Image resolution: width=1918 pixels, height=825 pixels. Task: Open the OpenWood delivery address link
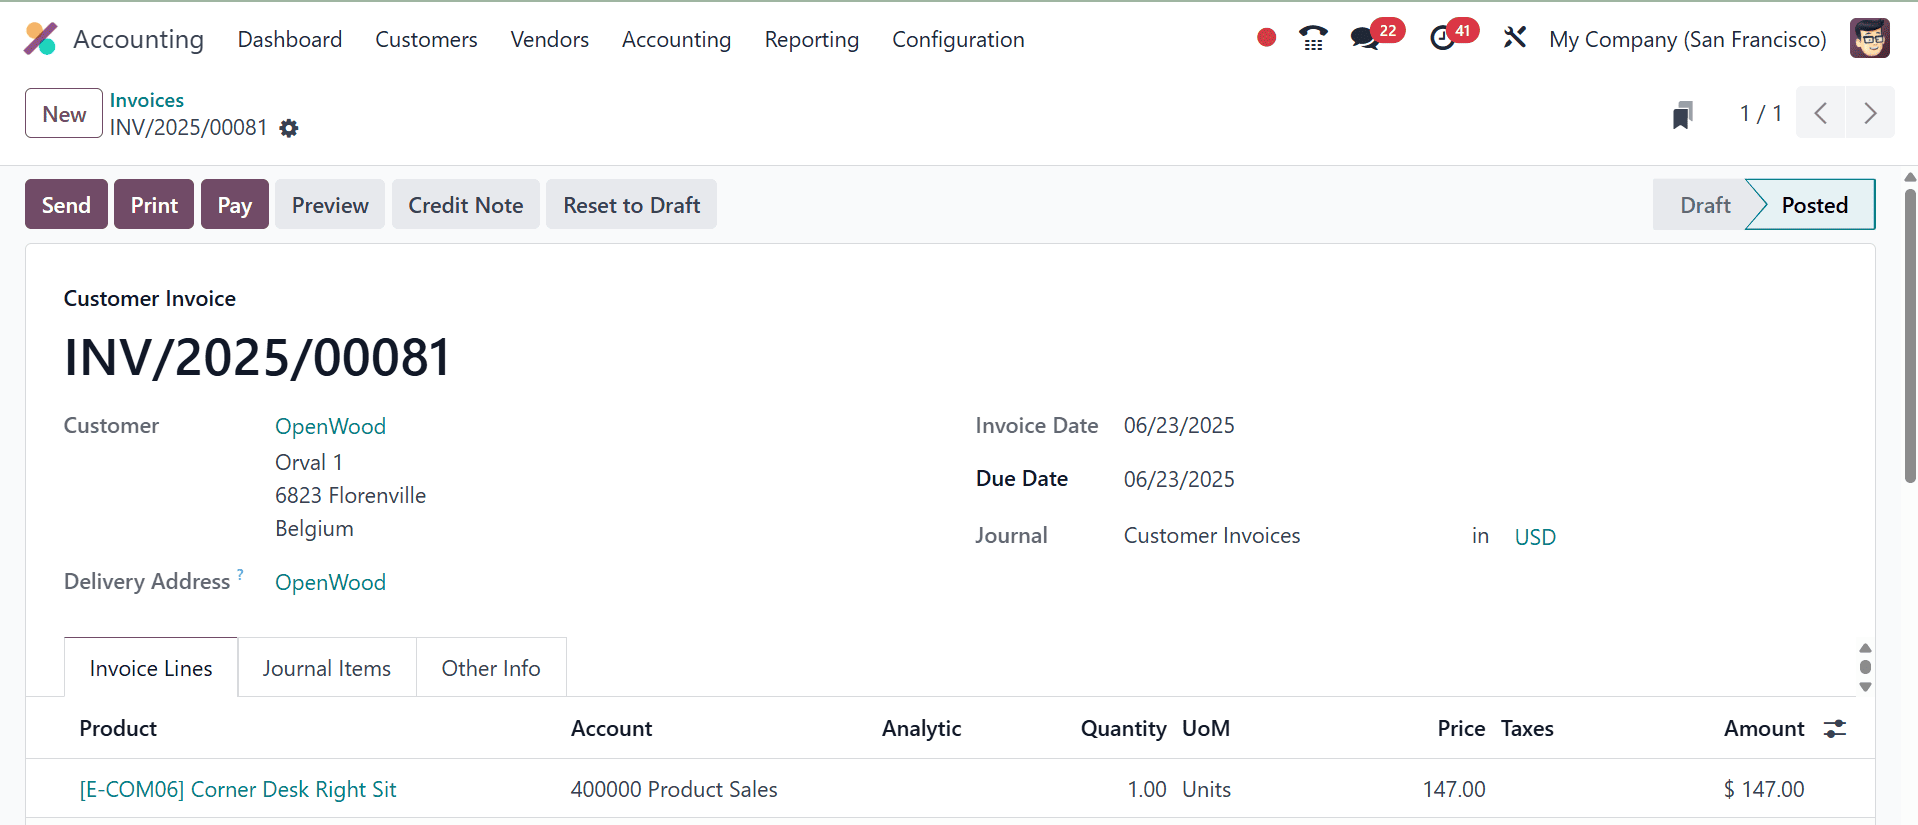[x=330, y=582]
